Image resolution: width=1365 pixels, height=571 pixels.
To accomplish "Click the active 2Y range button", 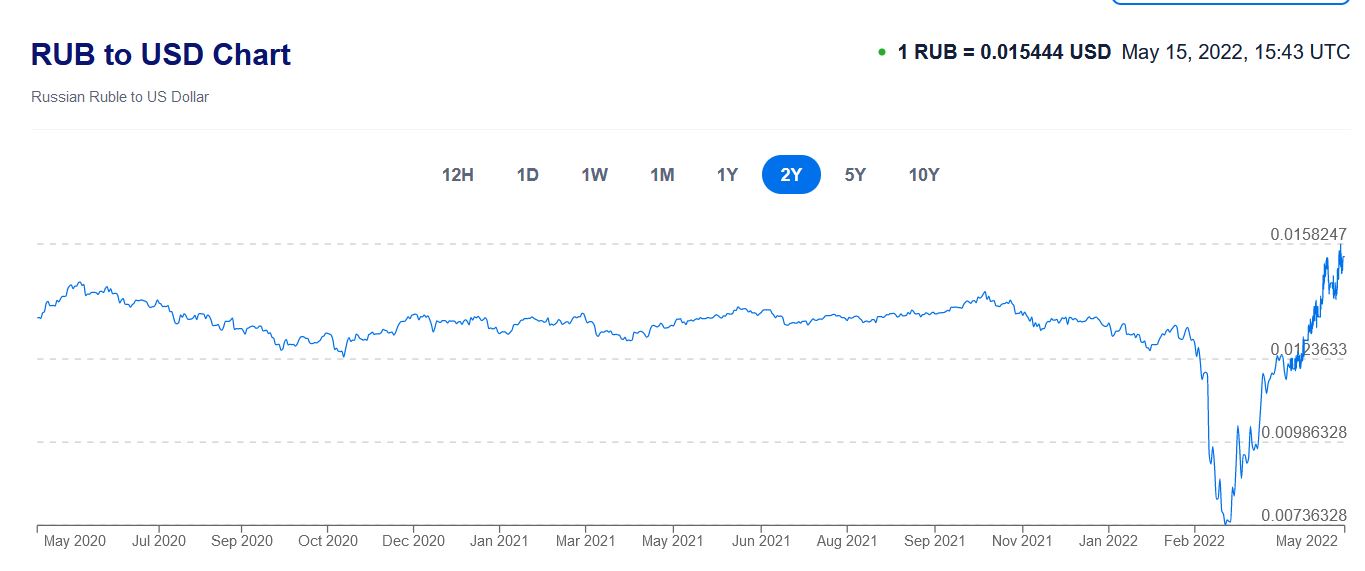I will point(791,175).
